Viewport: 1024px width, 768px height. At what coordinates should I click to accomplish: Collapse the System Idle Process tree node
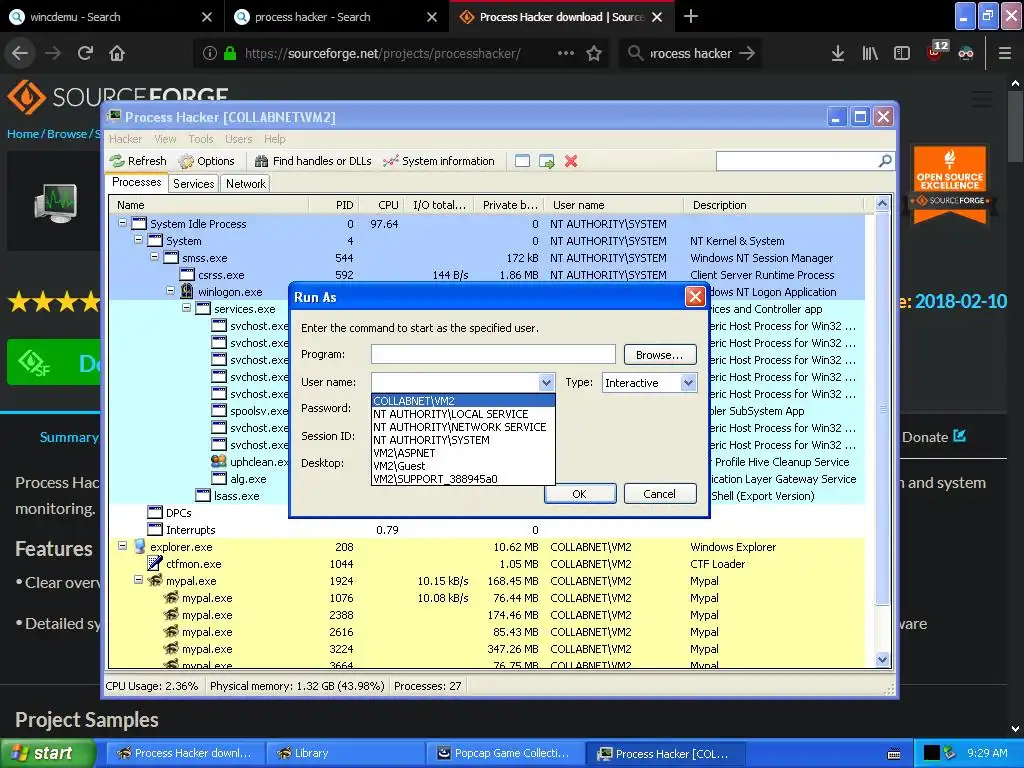(122, 223)
